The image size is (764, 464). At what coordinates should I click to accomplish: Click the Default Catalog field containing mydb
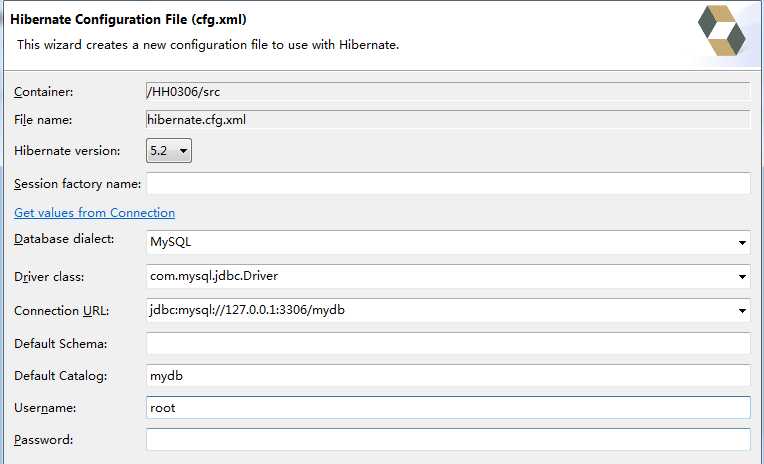tap(448, 376)
